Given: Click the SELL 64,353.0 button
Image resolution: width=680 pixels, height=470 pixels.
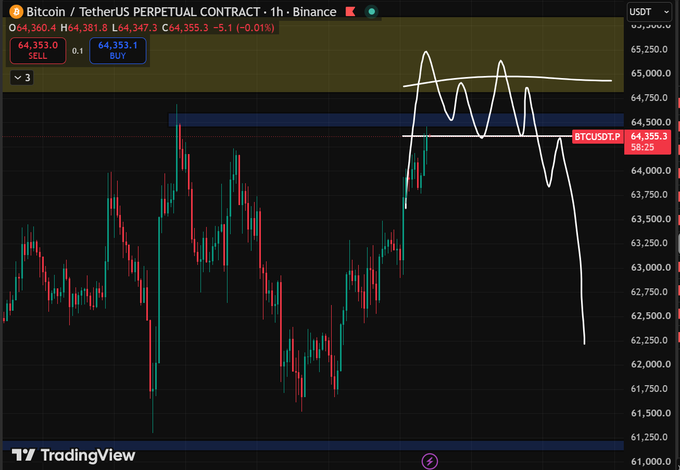Looking at the screenshot, I should pos(38,50).
